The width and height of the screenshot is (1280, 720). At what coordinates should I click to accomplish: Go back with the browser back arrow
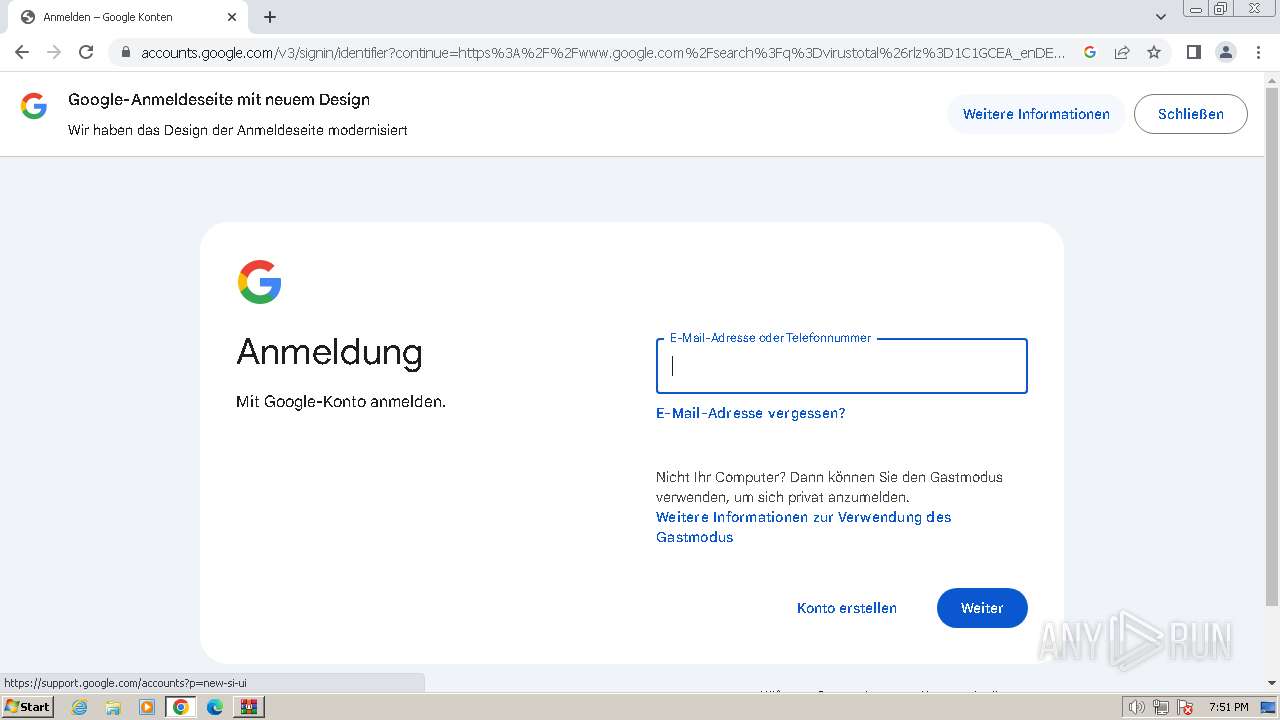click(22, 52)
